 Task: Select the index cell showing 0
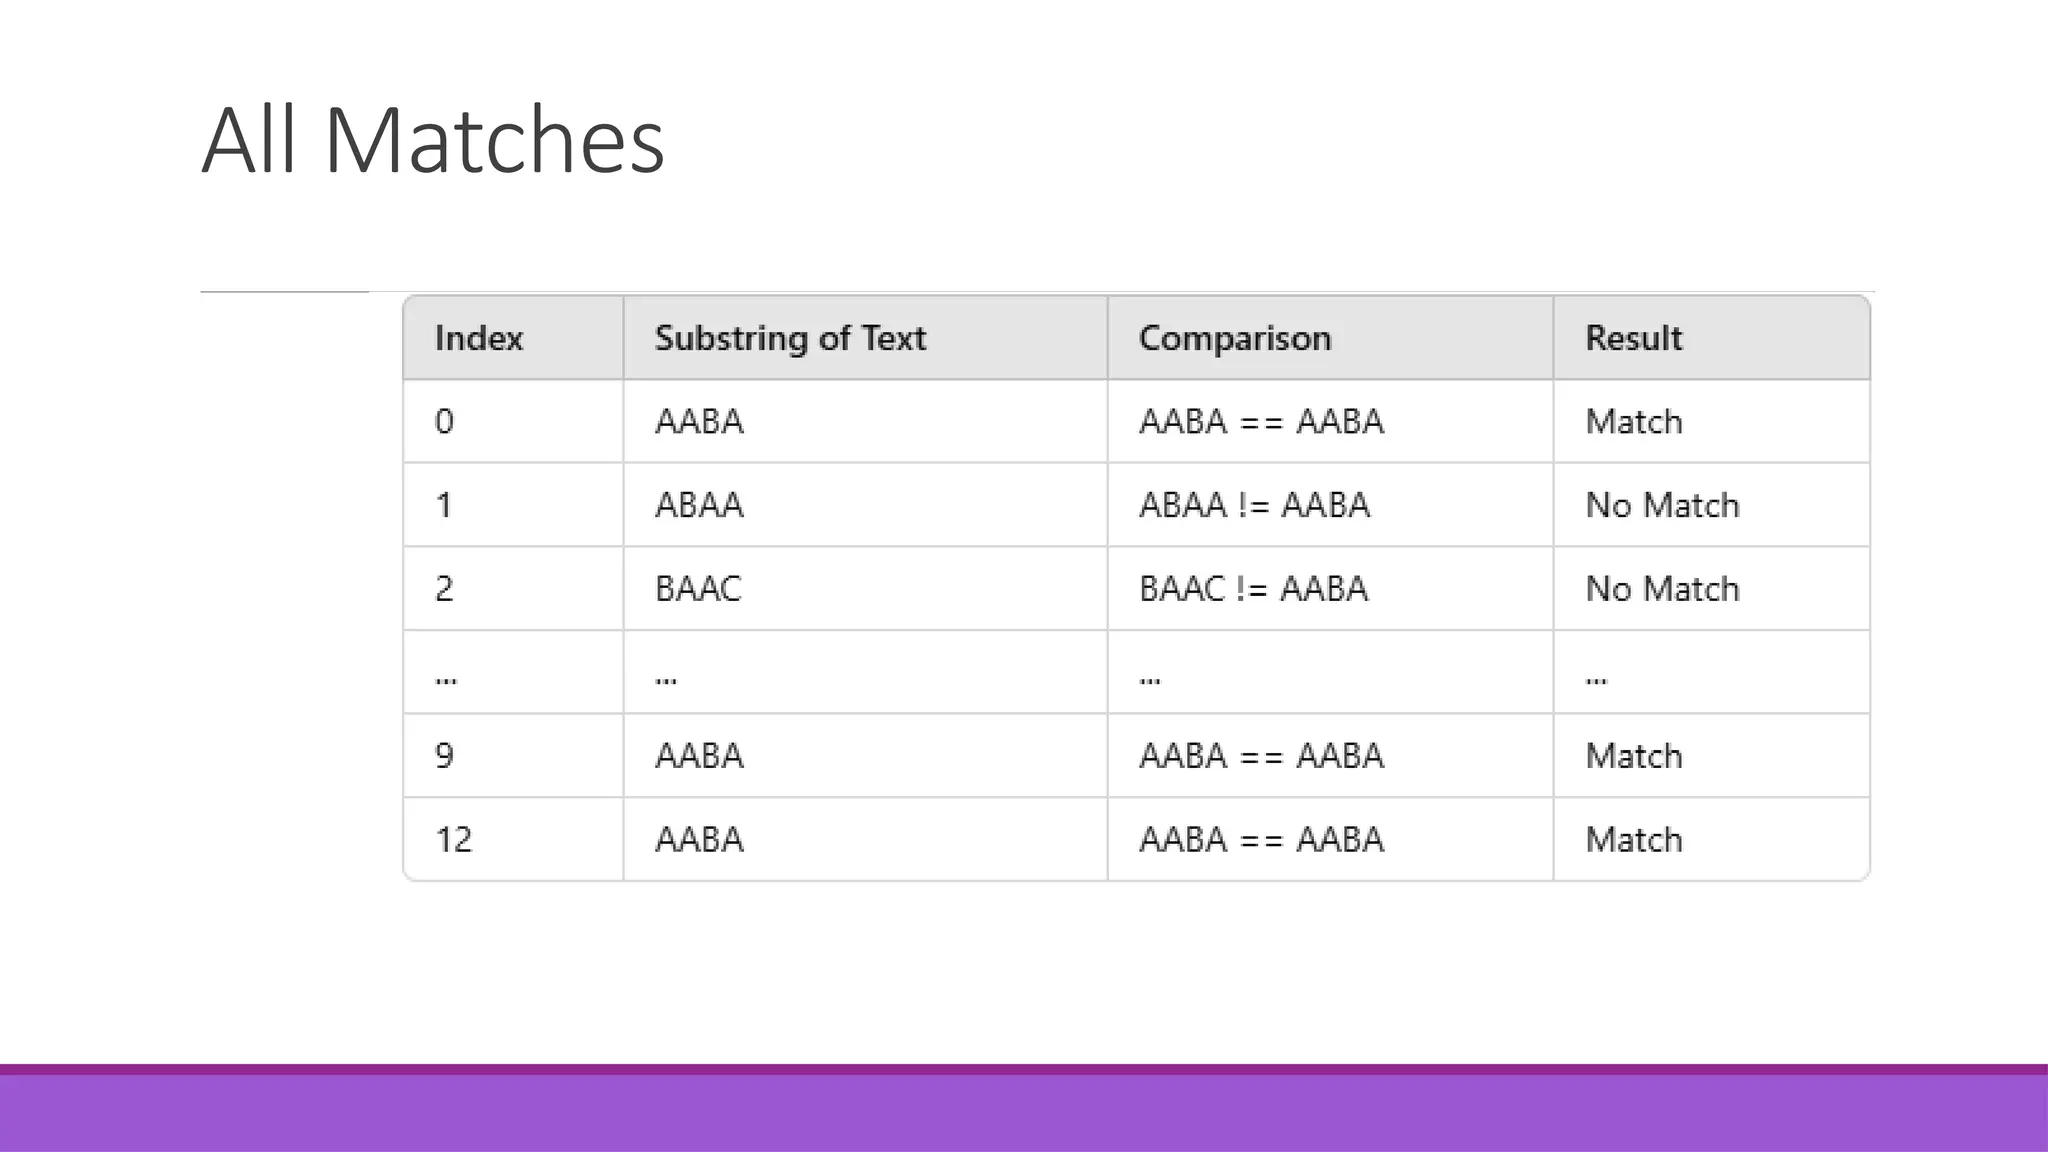[x=445, y=421]
